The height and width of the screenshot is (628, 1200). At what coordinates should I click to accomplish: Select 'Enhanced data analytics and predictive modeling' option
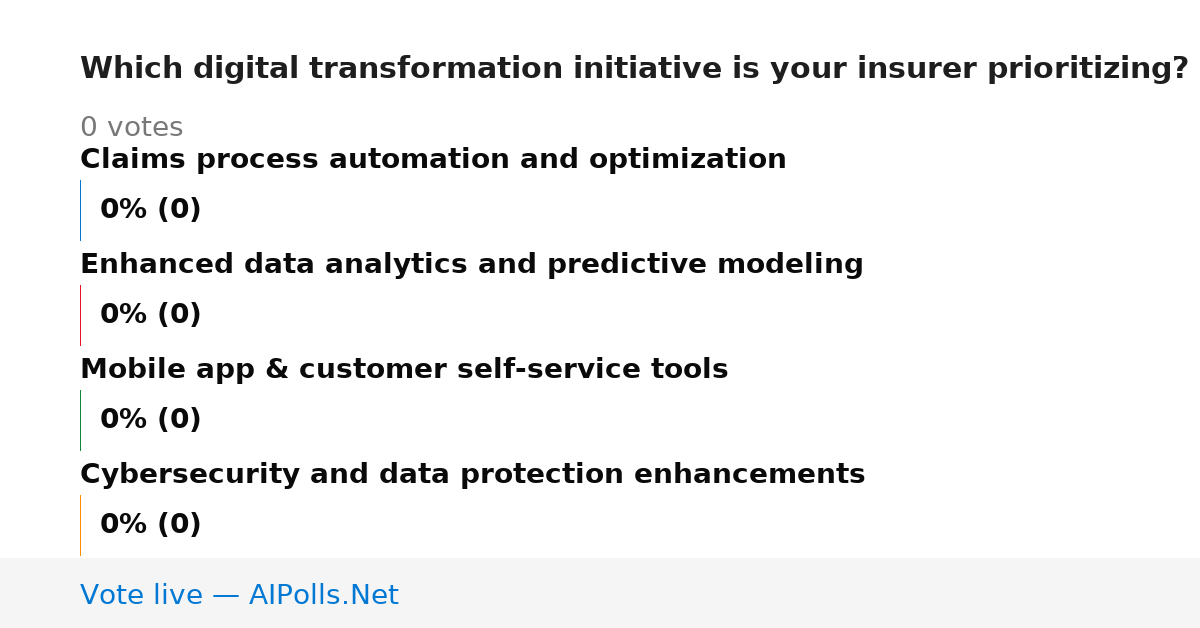471,265
